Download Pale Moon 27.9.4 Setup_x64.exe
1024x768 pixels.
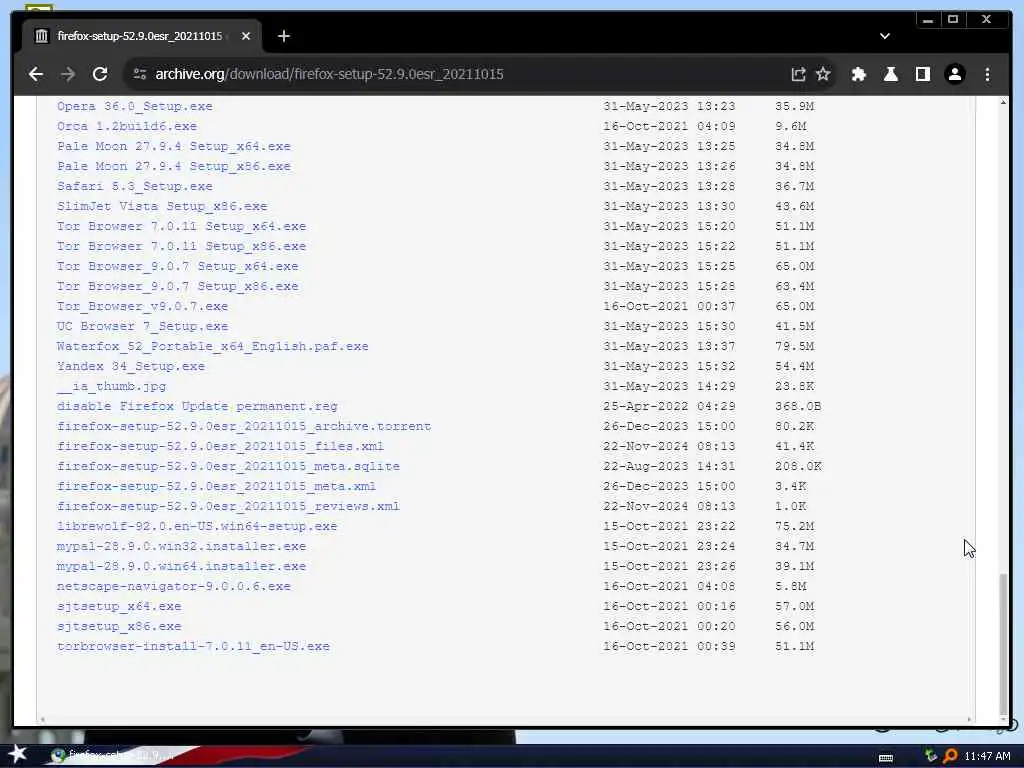(174, 146)
